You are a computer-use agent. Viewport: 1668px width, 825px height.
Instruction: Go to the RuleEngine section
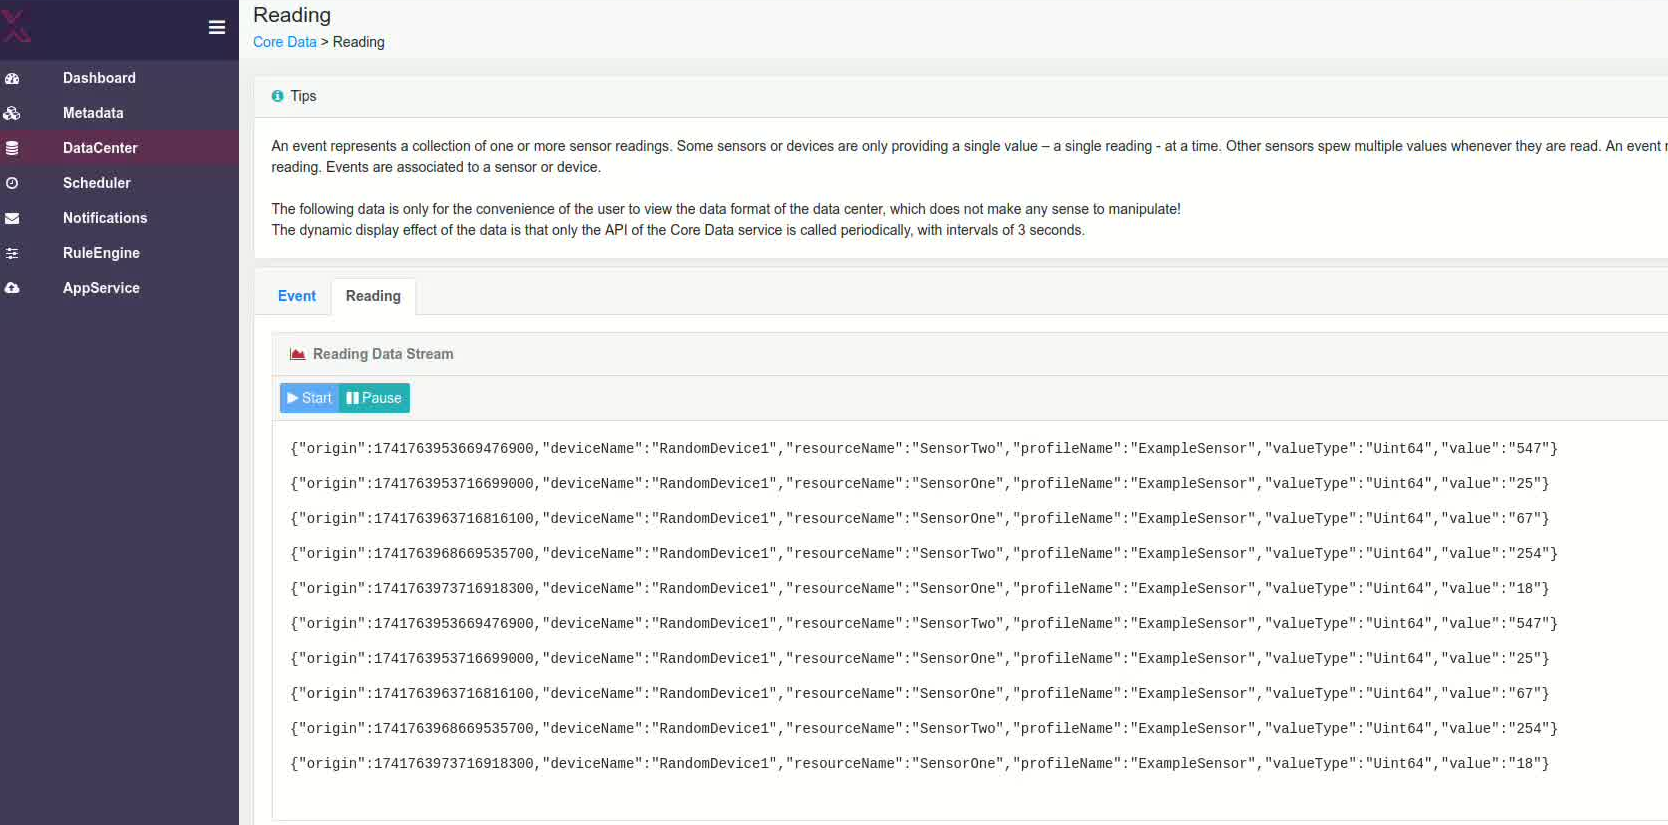pyautogui.click(x=101, y=253)
